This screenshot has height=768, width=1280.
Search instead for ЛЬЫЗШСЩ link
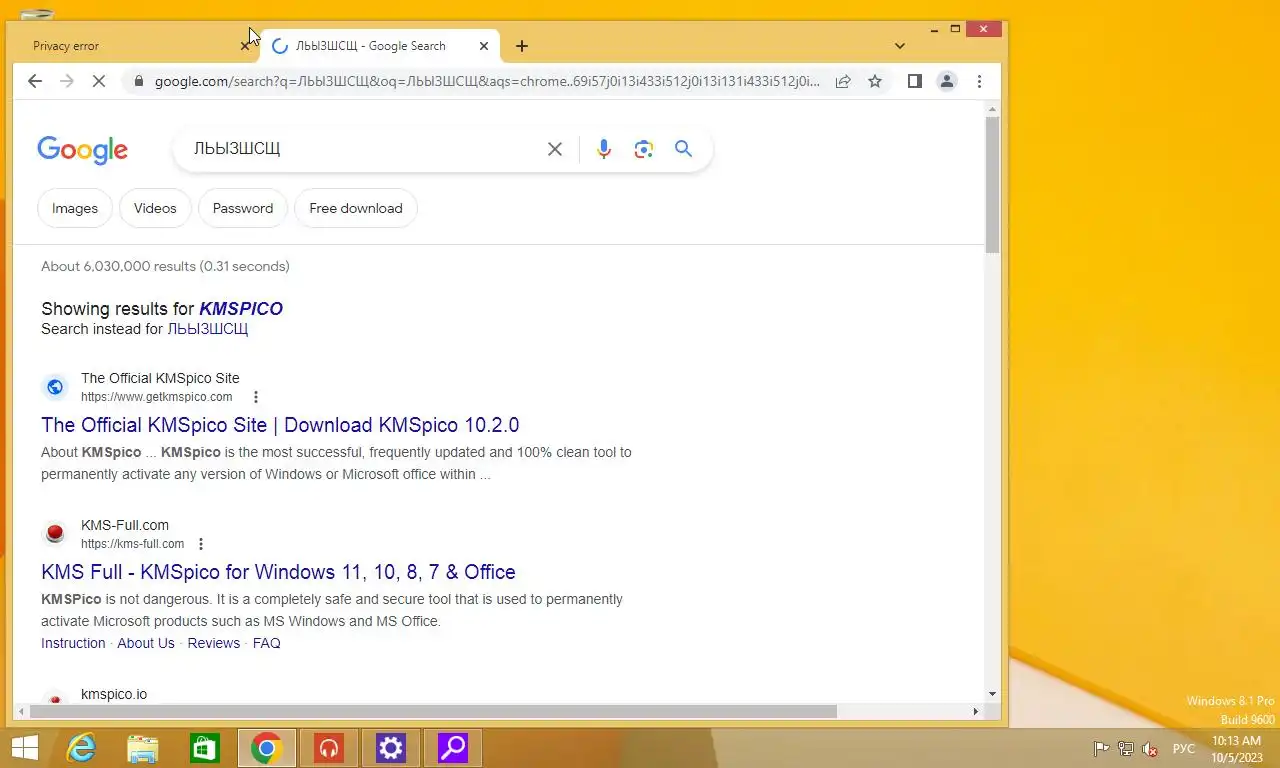(x=207, y=329)
